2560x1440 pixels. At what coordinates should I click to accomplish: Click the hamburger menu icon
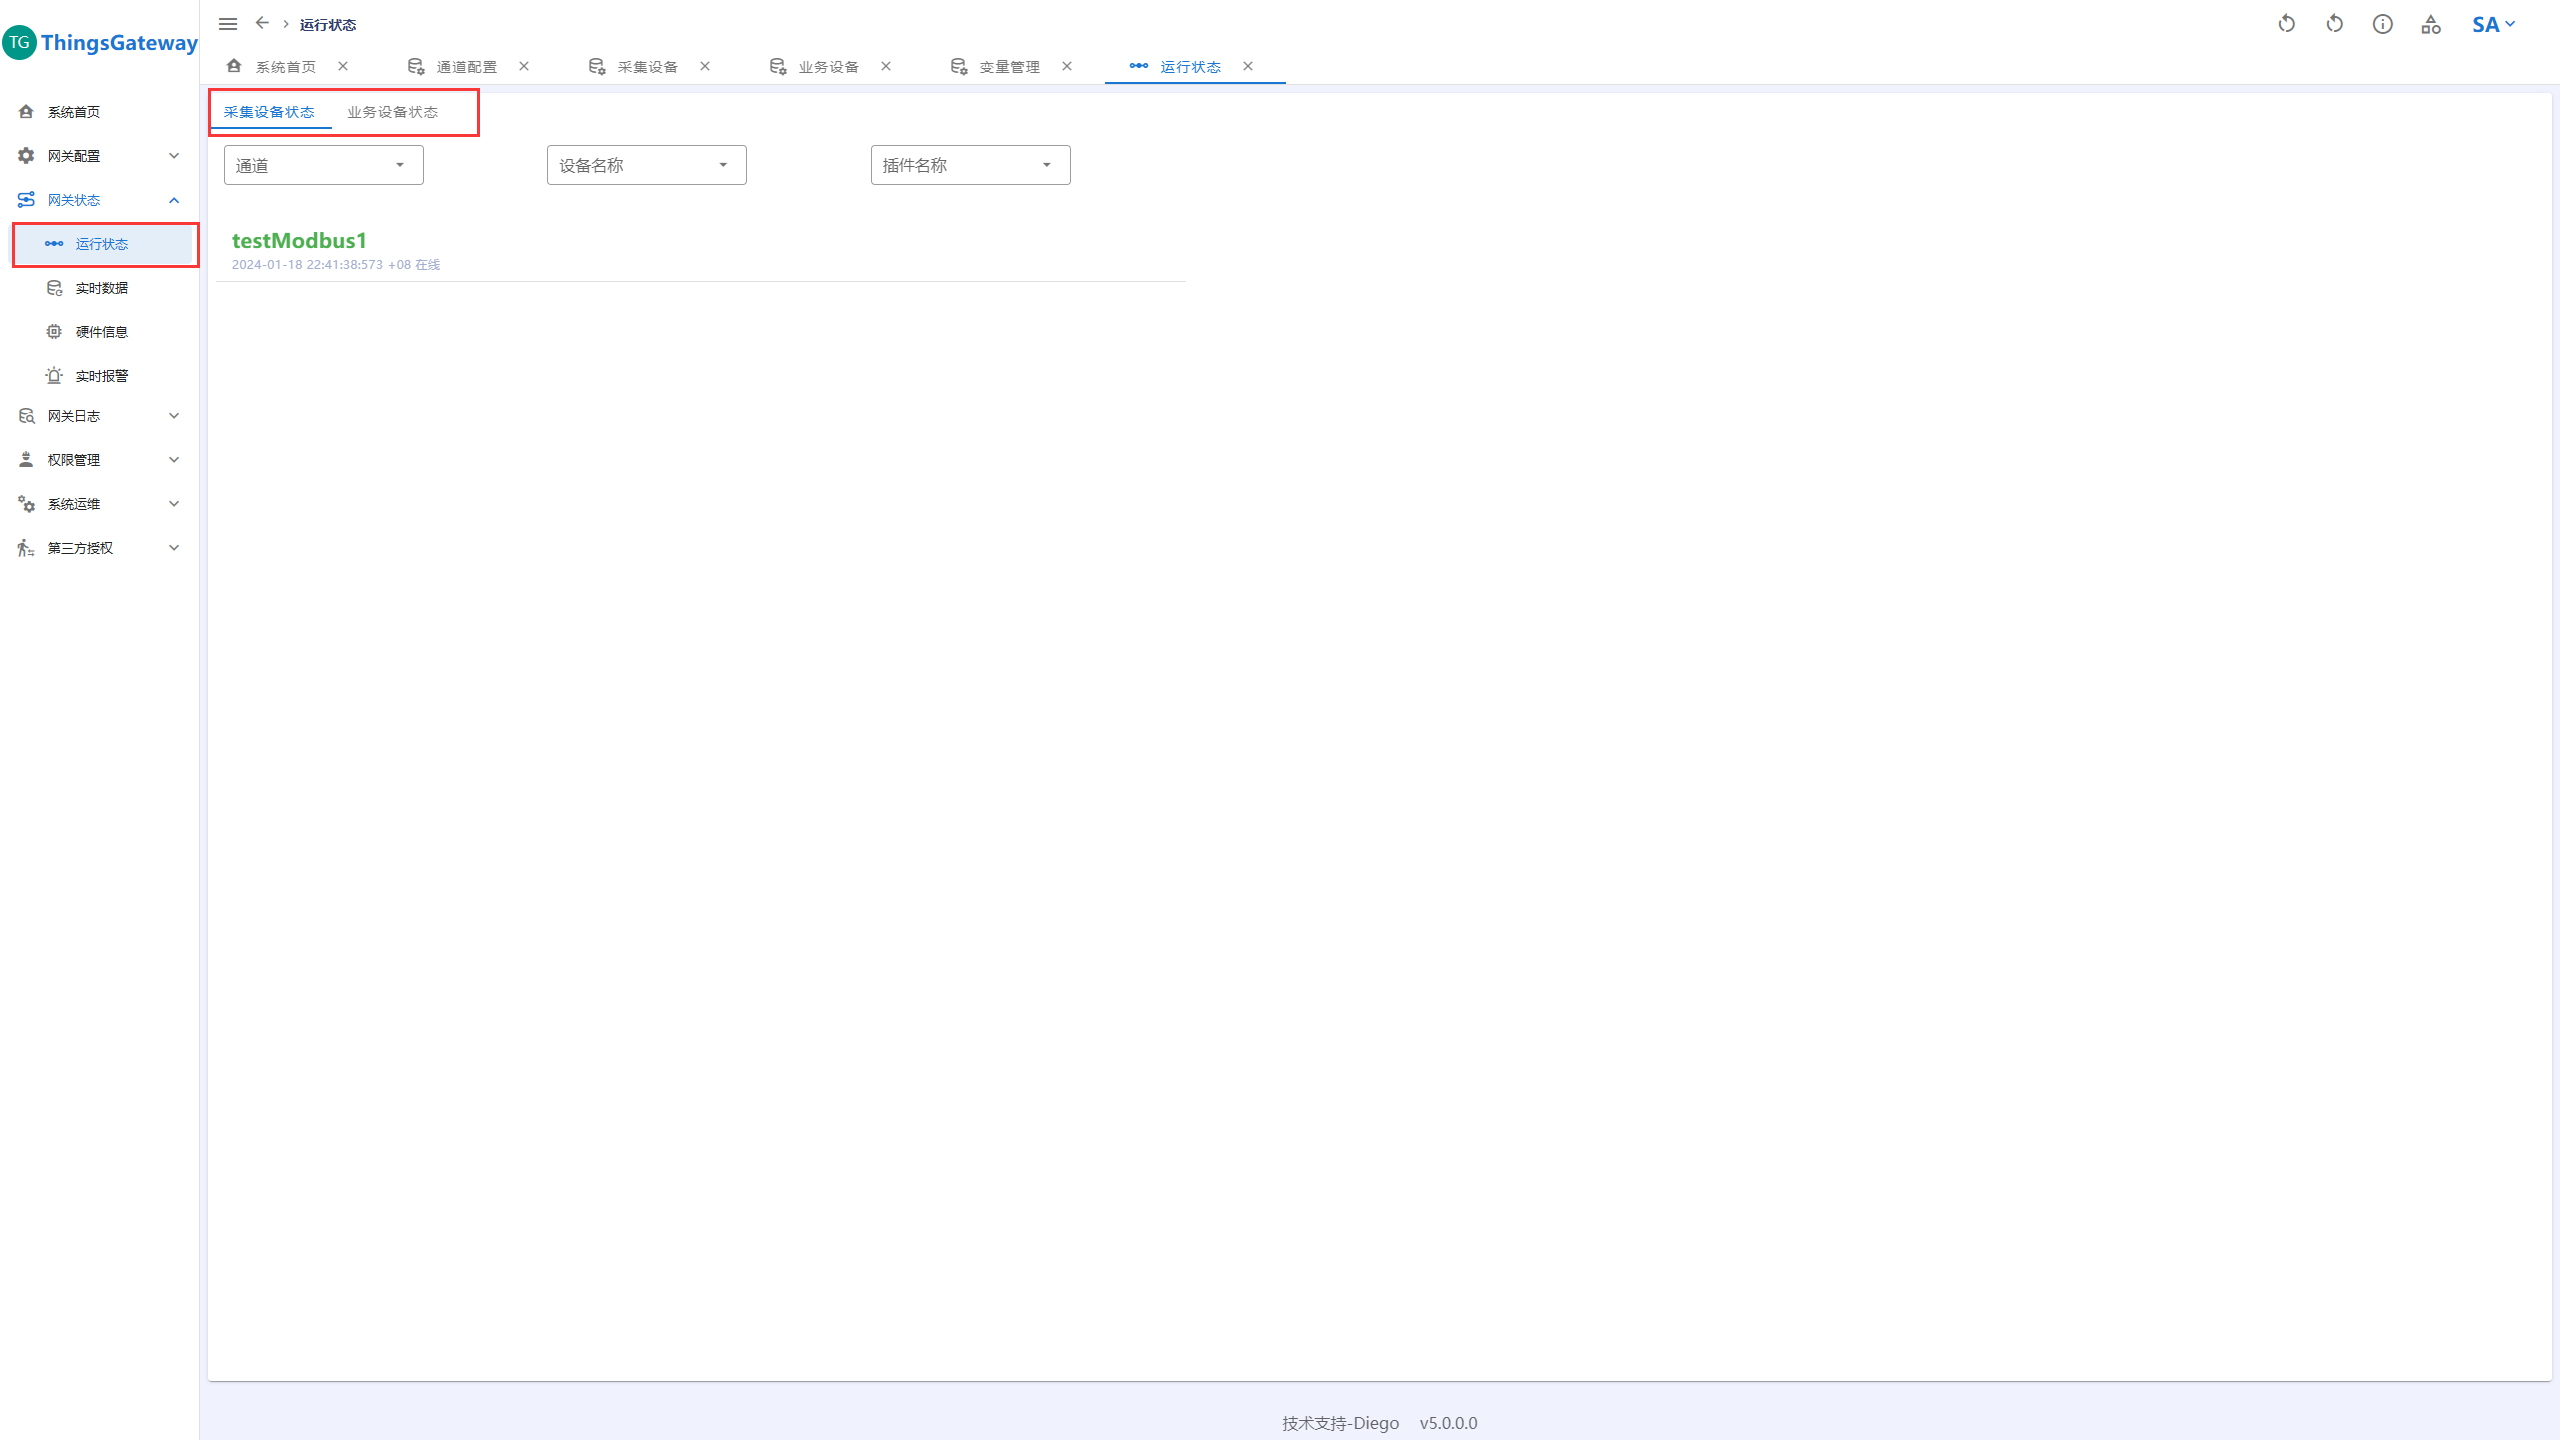228,24
